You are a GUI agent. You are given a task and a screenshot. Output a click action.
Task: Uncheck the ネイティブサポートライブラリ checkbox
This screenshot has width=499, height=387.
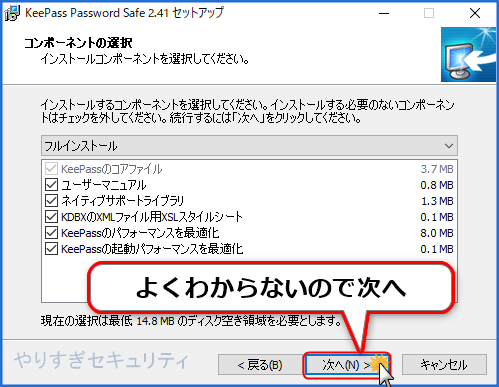click(x=51, y=201)
